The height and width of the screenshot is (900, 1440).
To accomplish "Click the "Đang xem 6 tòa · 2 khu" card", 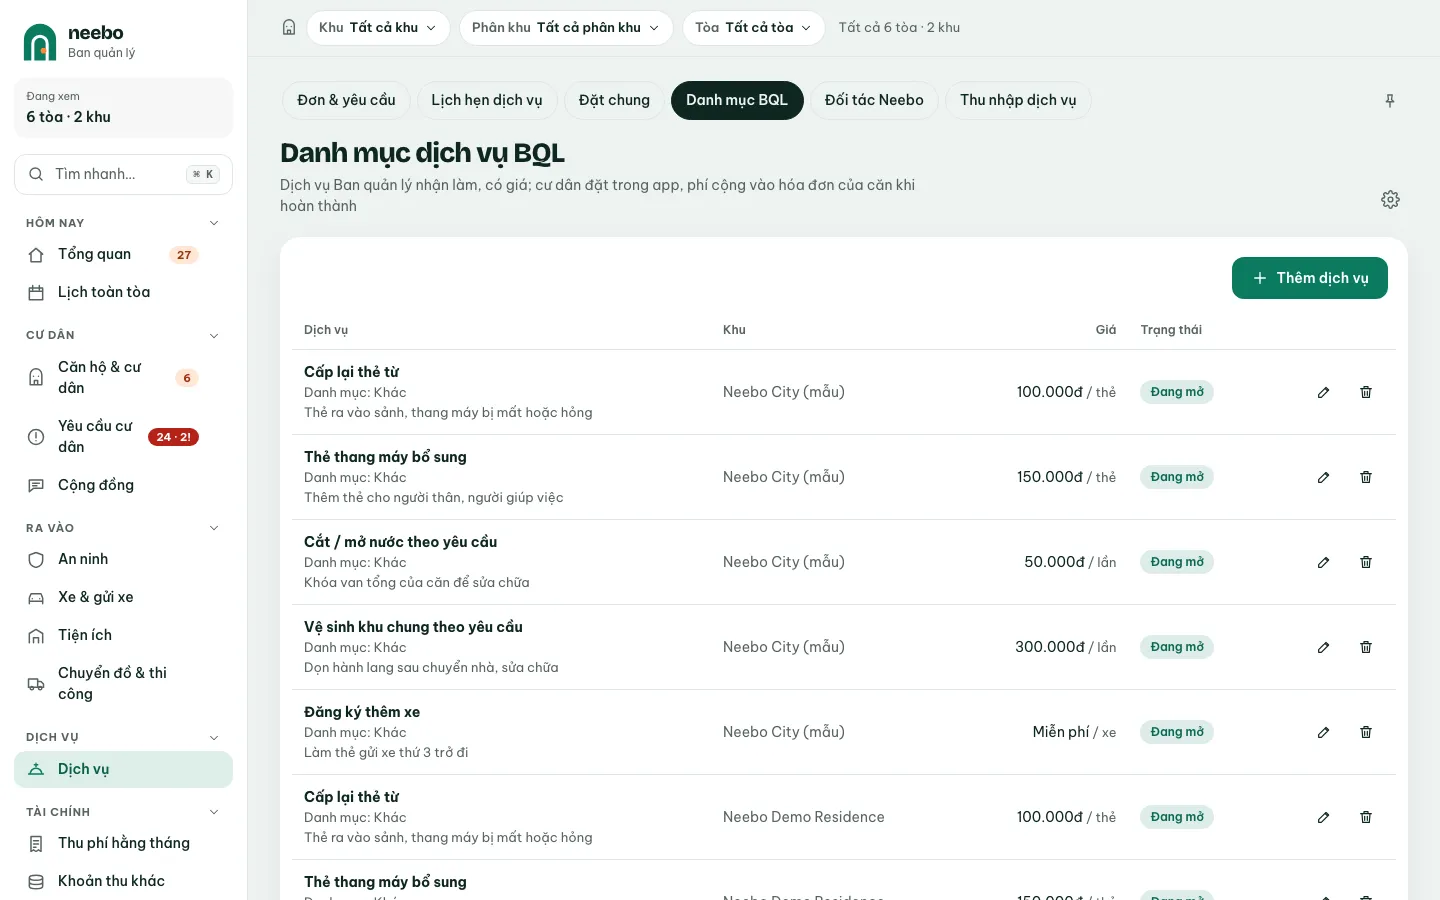I will point(123,107).
